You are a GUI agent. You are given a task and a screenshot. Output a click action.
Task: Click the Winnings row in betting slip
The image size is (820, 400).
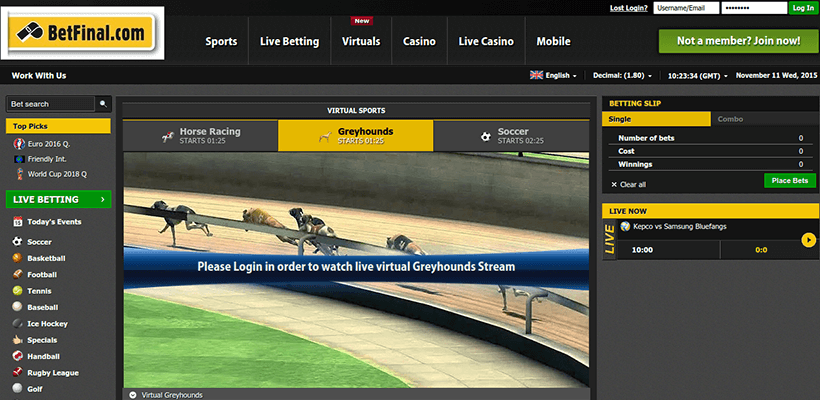[x=711, y=164]
